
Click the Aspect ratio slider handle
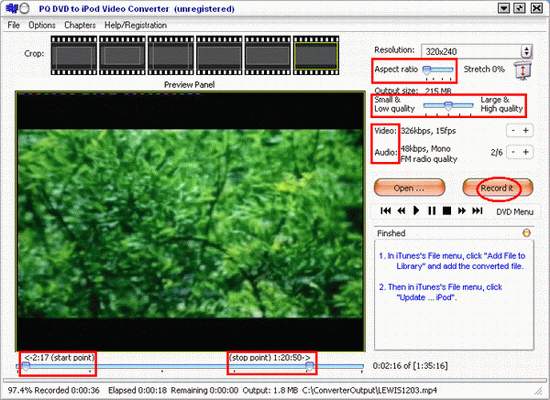pyautogui.click(x=427, y=70)
